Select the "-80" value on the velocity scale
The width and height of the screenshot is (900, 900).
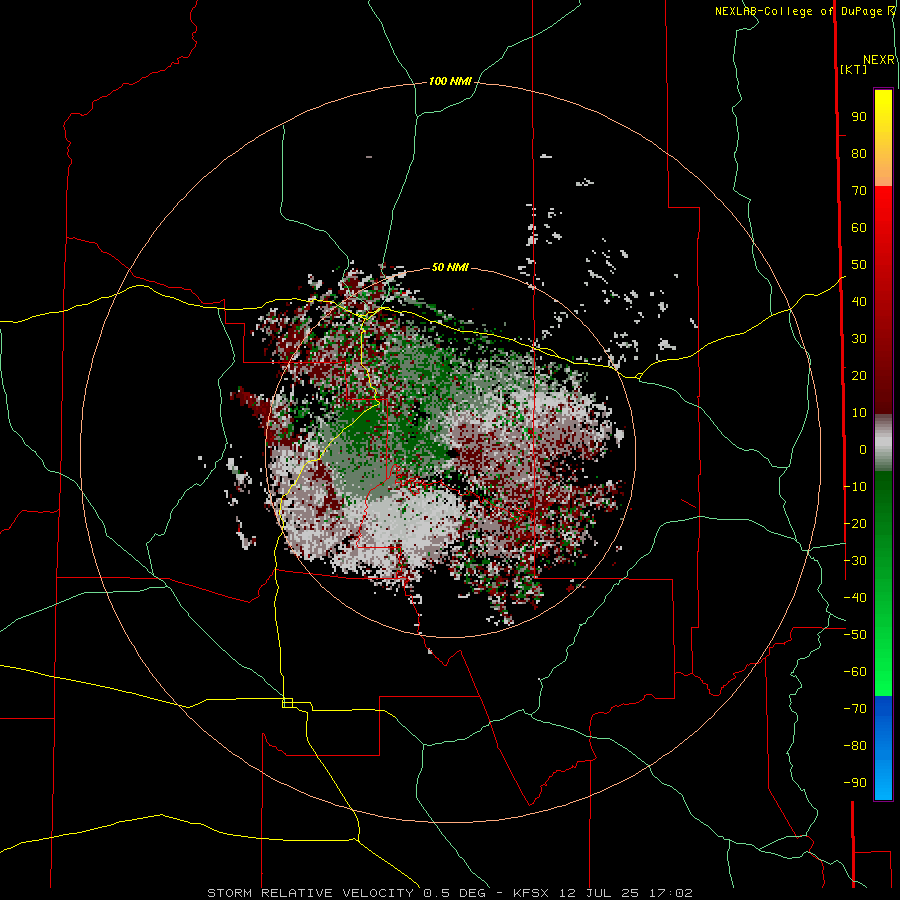pos(855,746)
